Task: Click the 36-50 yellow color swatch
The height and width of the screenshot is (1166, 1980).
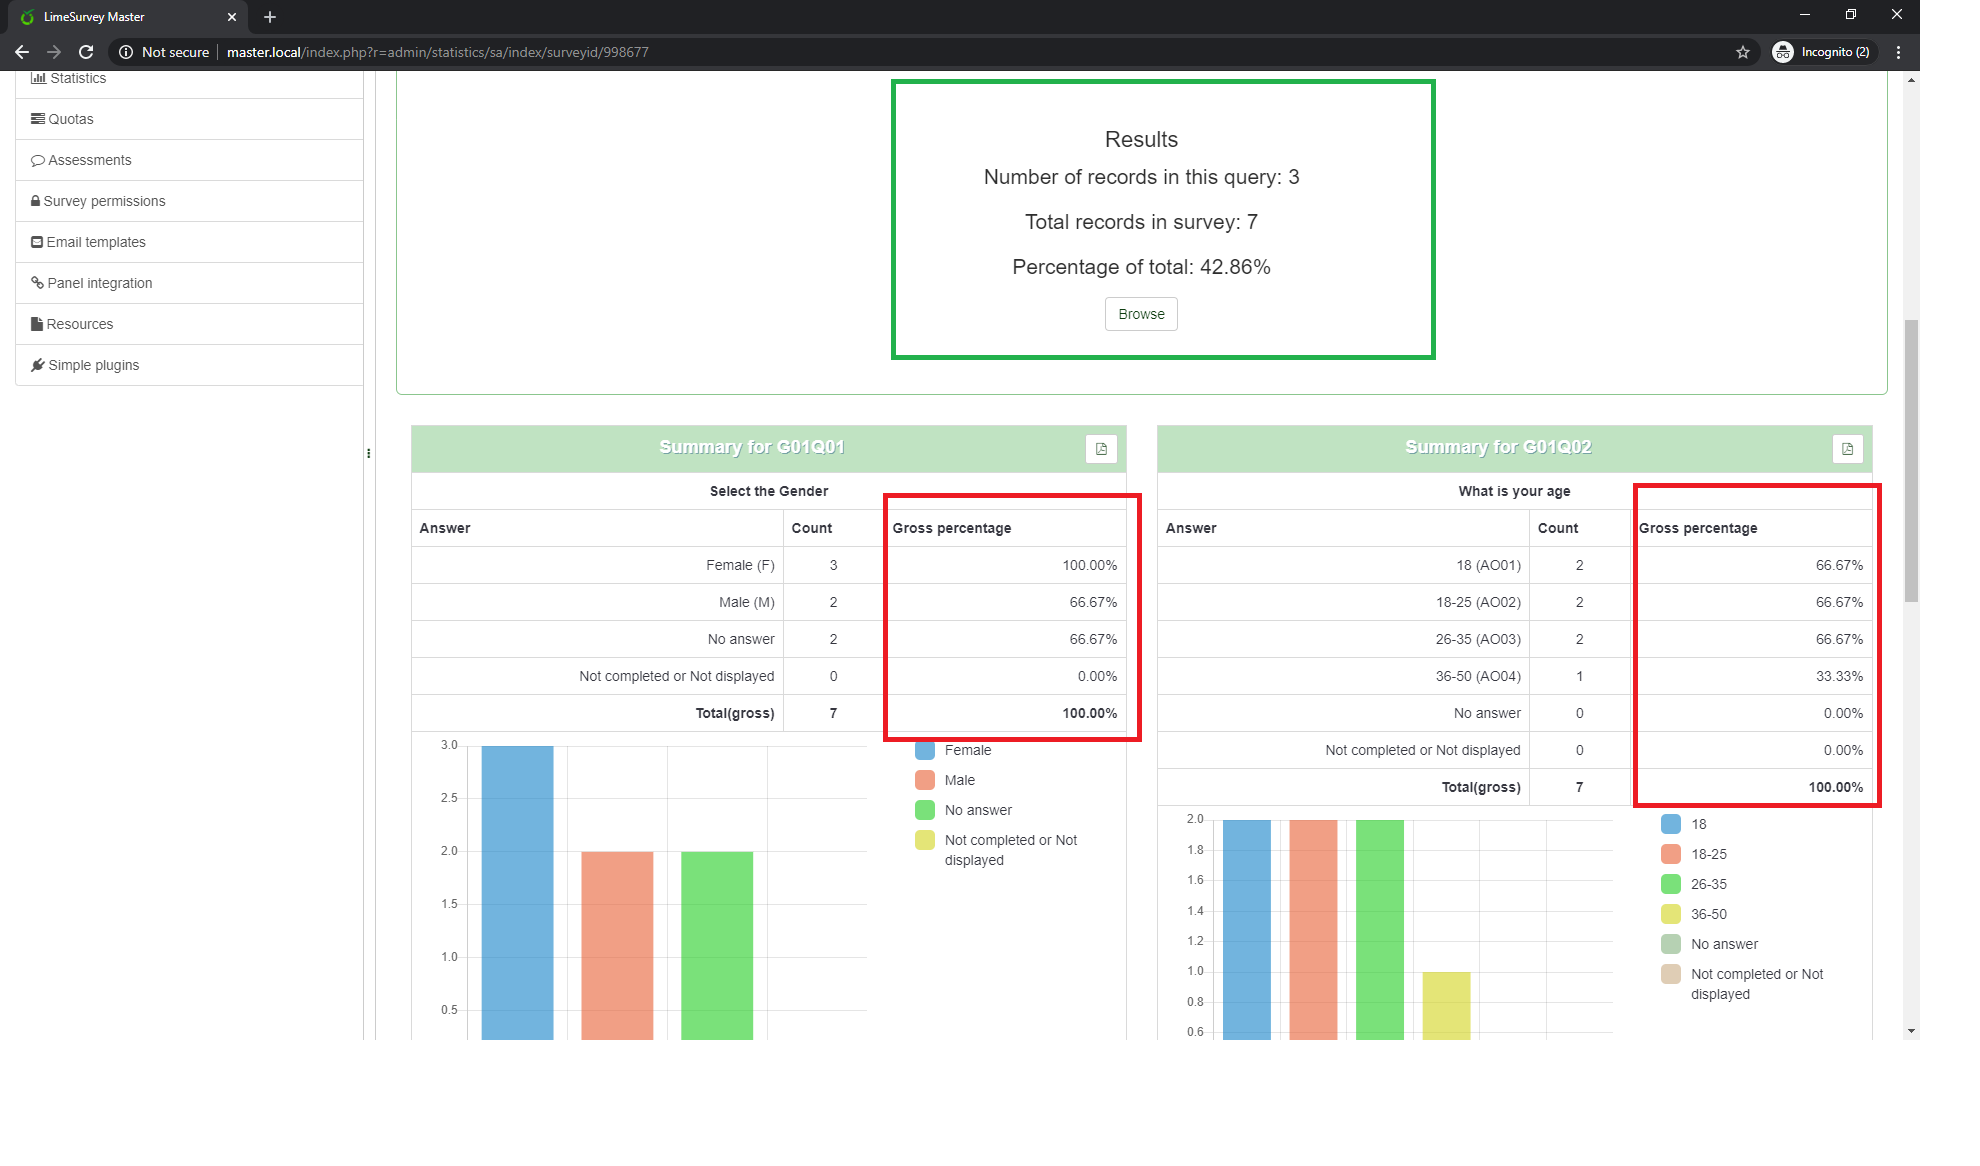Action: pos(1670,914)
